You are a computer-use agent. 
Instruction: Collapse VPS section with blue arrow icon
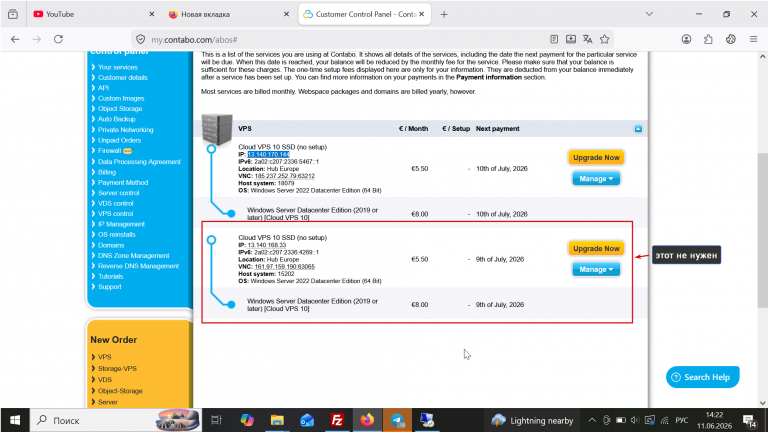(638, 129)
